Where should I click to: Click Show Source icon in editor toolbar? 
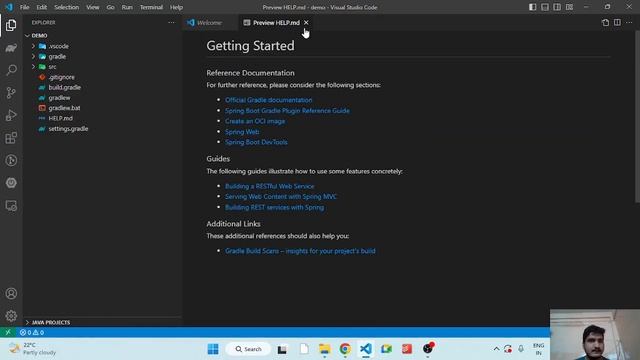tap(605, 23)
